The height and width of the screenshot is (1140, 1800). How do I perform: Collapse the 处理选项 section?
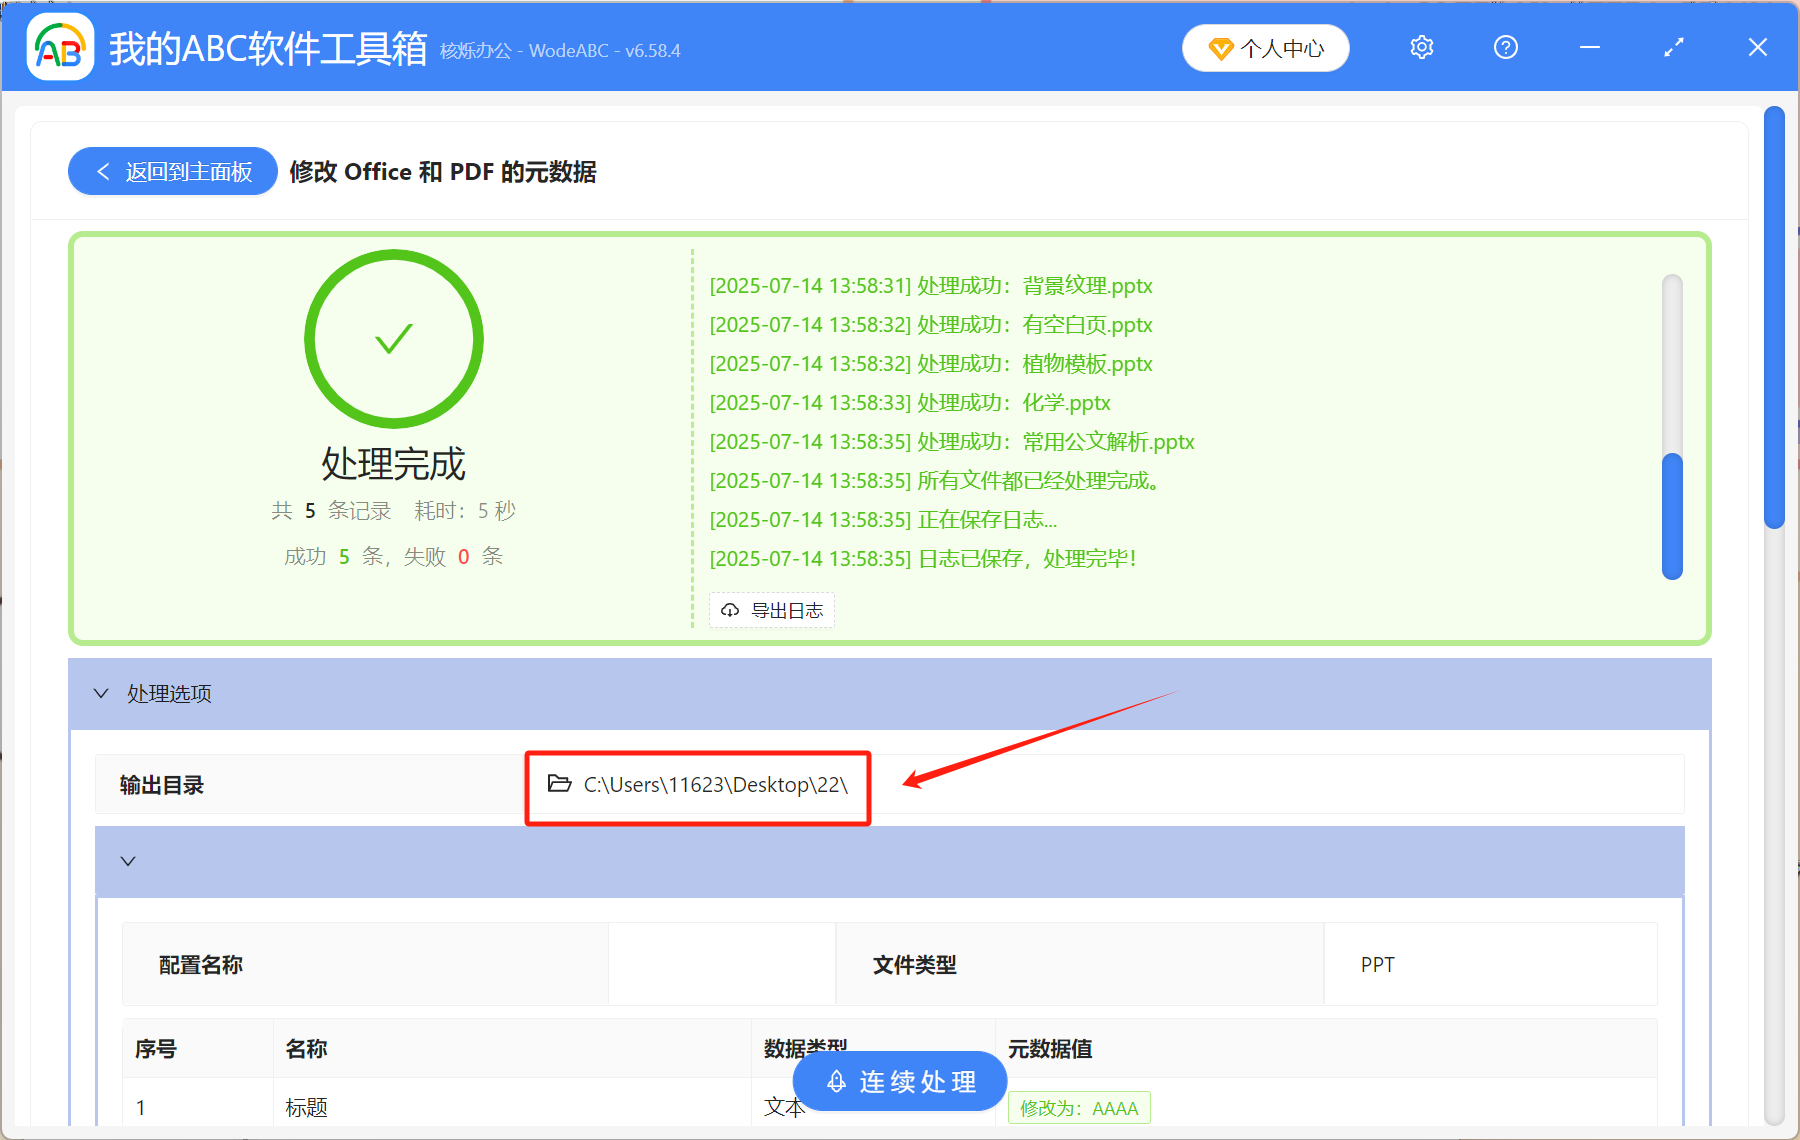100,693
